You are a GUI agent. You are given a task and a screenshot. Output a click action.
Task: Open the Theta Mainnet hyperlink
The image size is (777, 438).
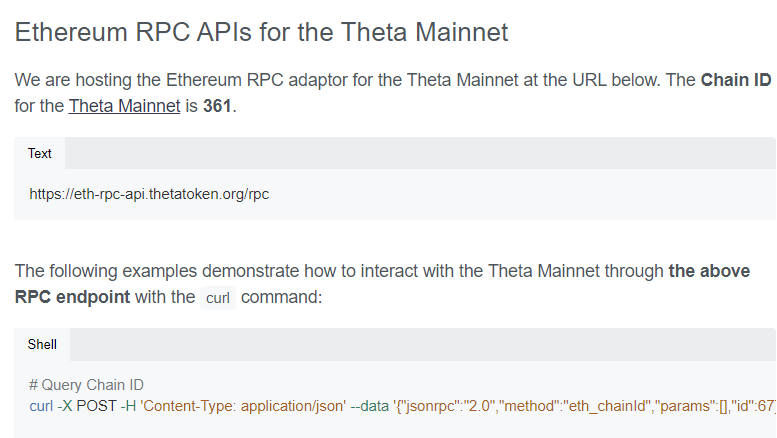click(x=124, y=106)
